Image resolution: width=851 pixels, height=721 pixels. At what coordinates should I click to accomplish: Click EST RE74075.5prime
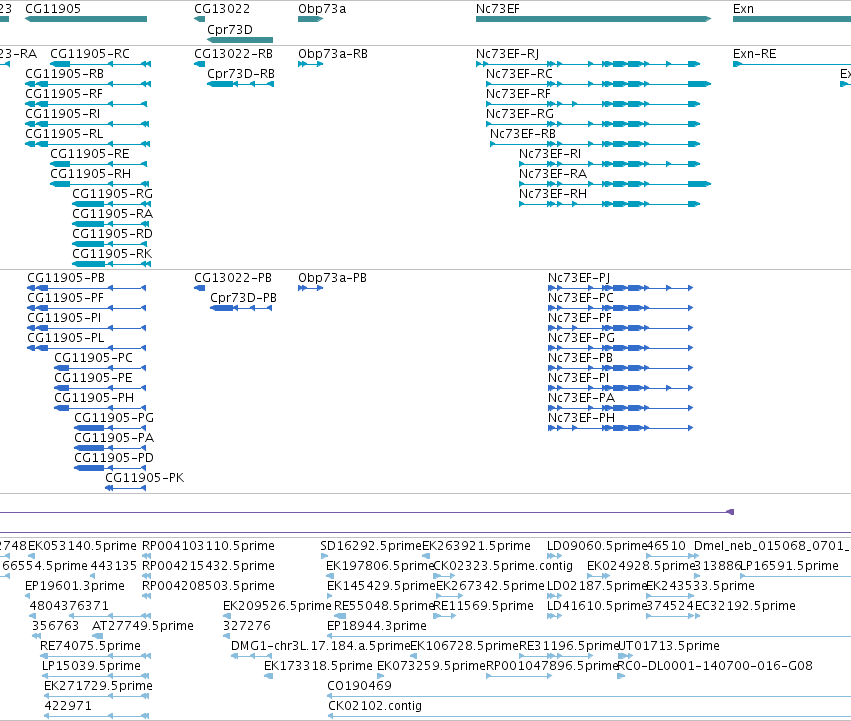(x=90, y=646)
